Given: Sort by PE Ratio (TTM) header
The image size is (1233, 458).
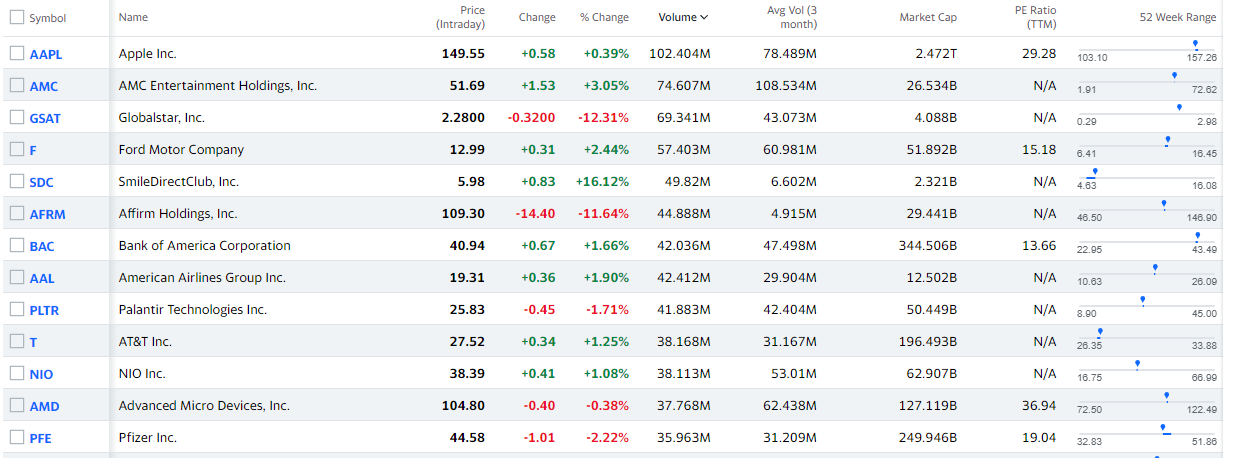Looking at the screenshot, I should 1035,17.
